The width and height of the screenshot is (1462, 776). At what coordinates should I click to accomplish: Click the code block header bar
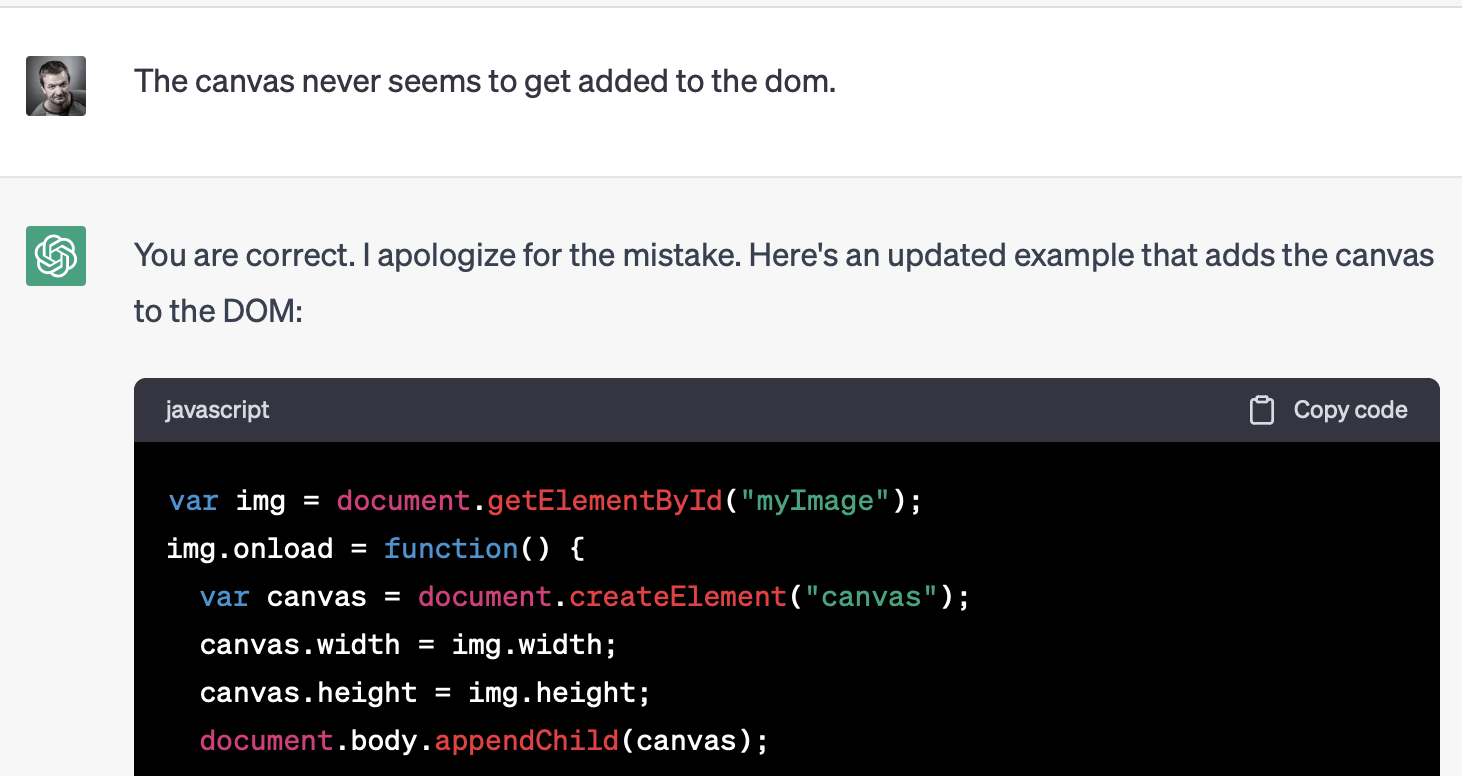[787, 410]
